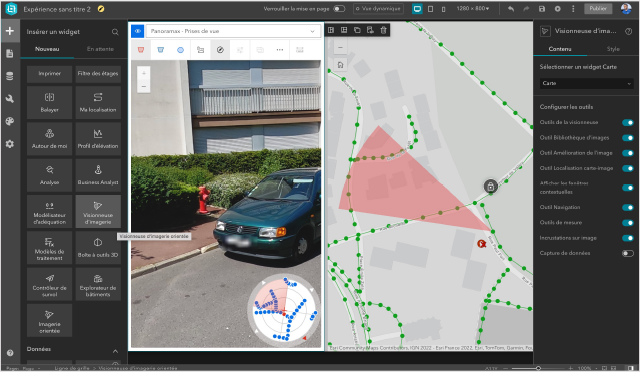Toggle Outil Navigation switch
640x372 pixels.
[x=628, y=207]
